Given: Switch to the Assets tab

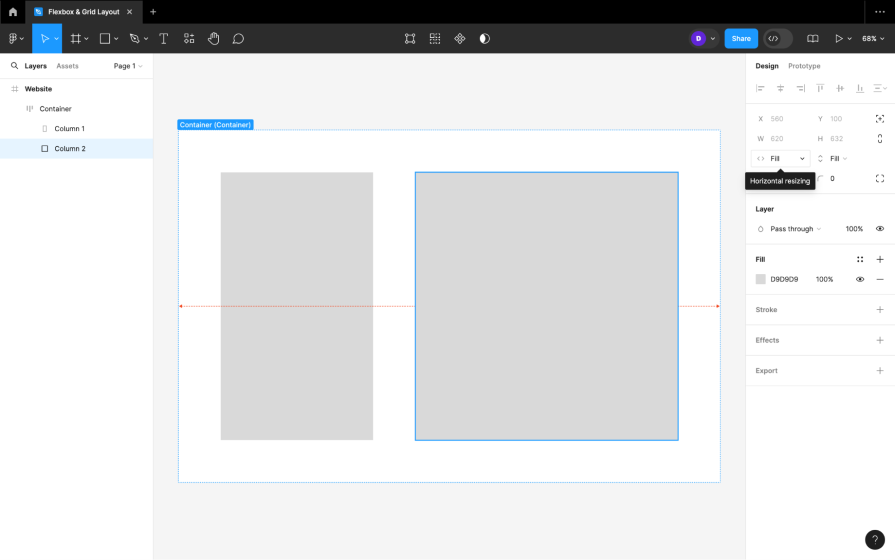Looking at the screenshot, I should 67,66.
